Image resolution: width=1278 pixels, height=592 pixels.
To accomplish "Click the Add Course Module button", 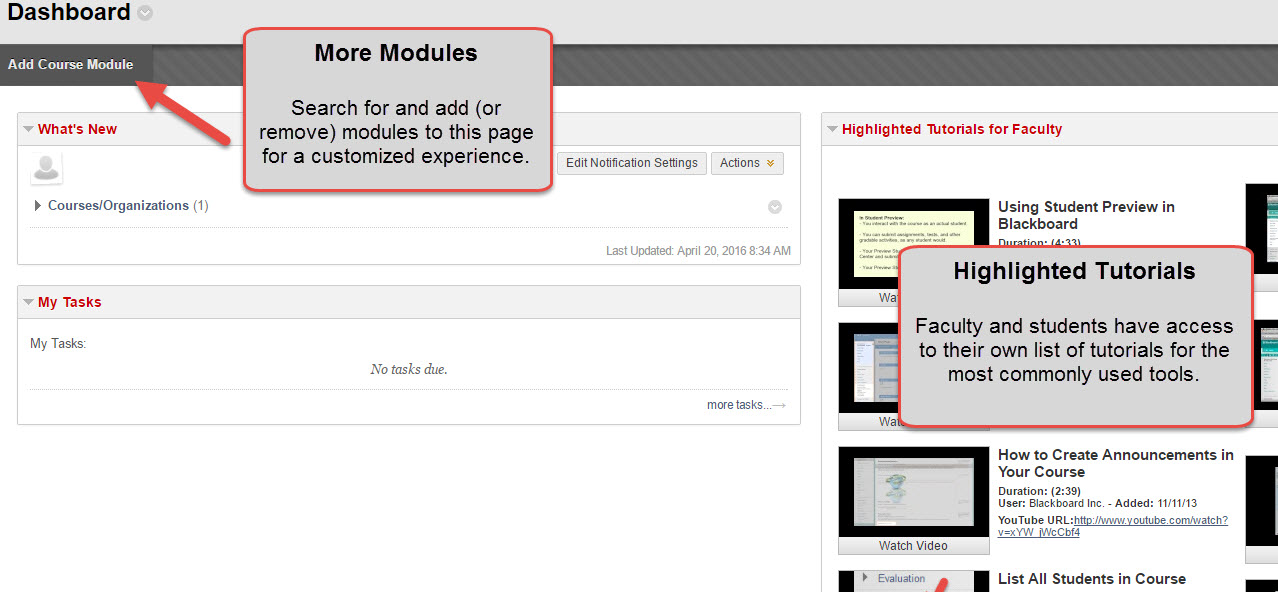I will click(71, 64).
